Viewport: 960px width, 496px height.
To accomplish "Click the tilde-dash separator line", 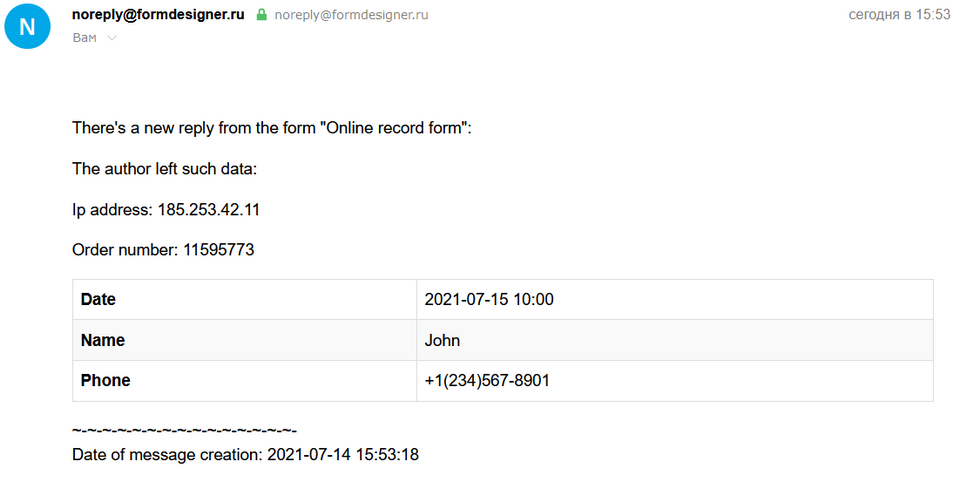I will [184, 431].
